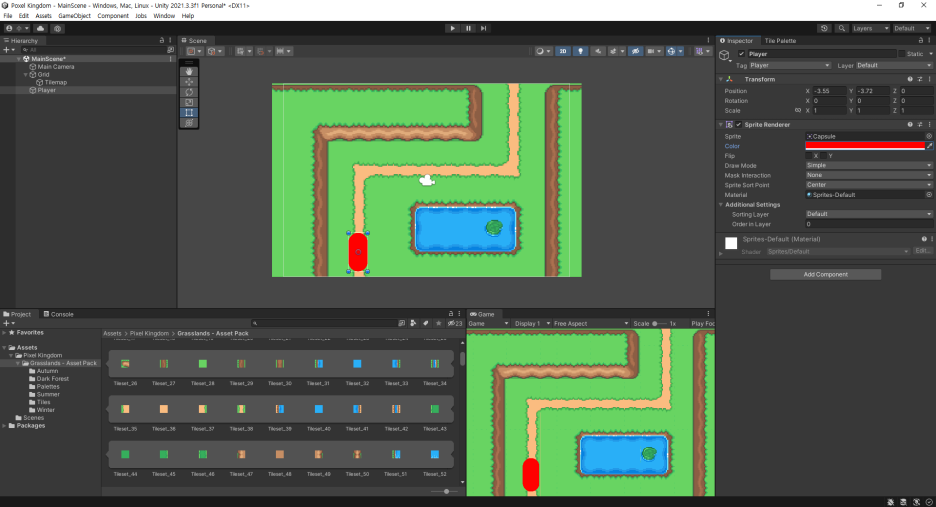Viewport: 936px width, 507px height.
Task: Toggle scene lighting bulb icon
Action: coord(580,51)
